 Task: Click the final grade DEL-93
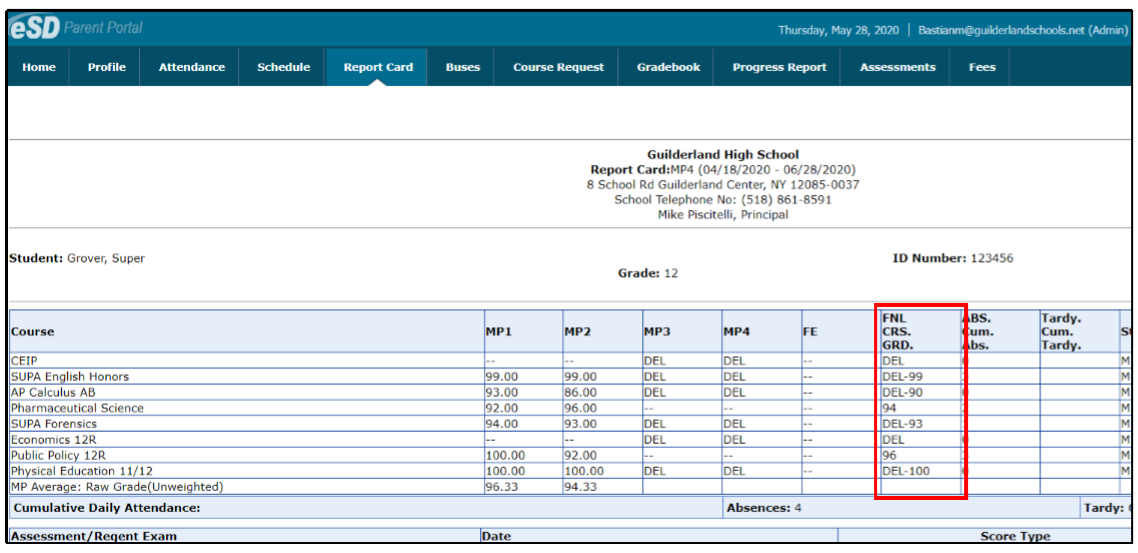(x=902, y=423)
